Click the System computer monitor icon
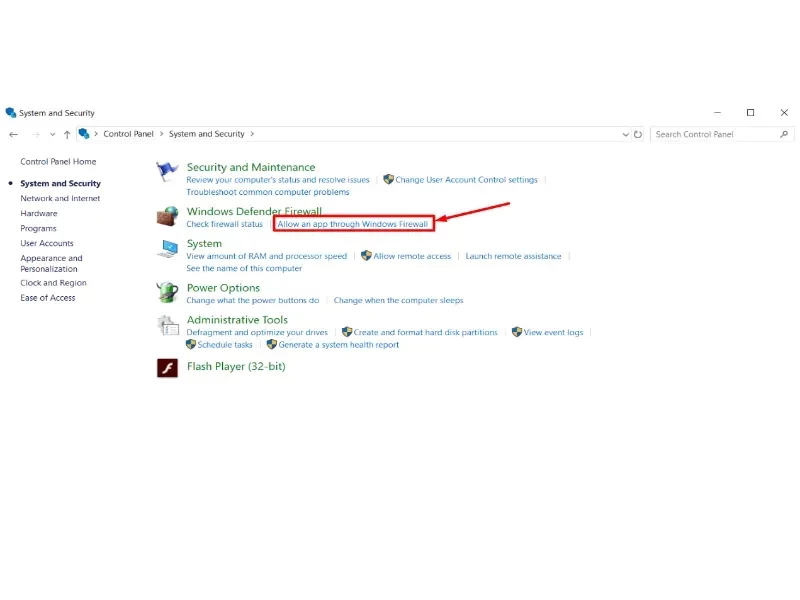Image resolution: width=800 pixels, height=600 pixels. [x=167, y=248]
